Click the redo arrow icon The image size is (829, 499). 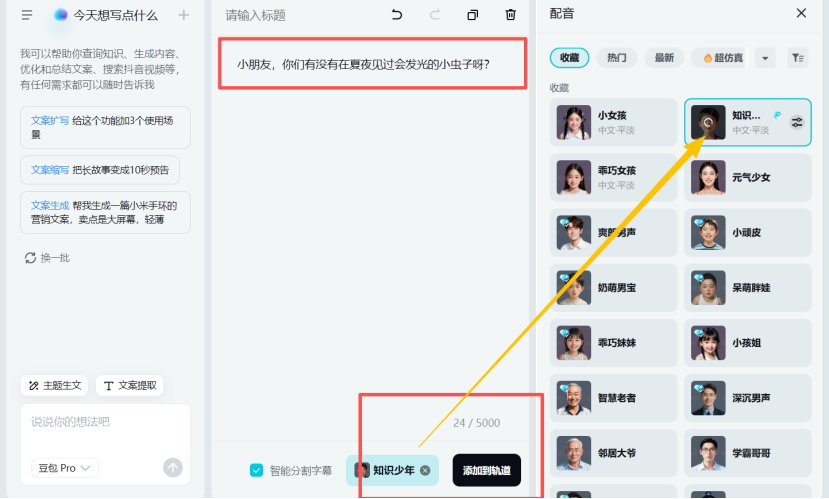pos(435,14)
